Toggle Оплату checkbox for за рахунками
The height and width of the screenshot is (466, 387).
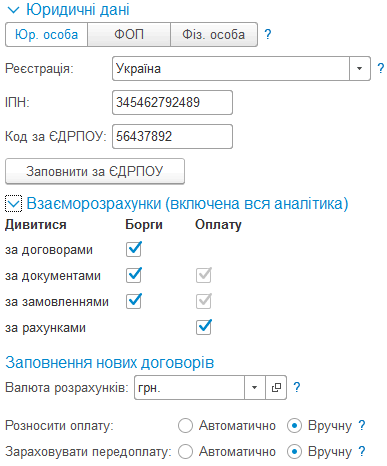204,327
